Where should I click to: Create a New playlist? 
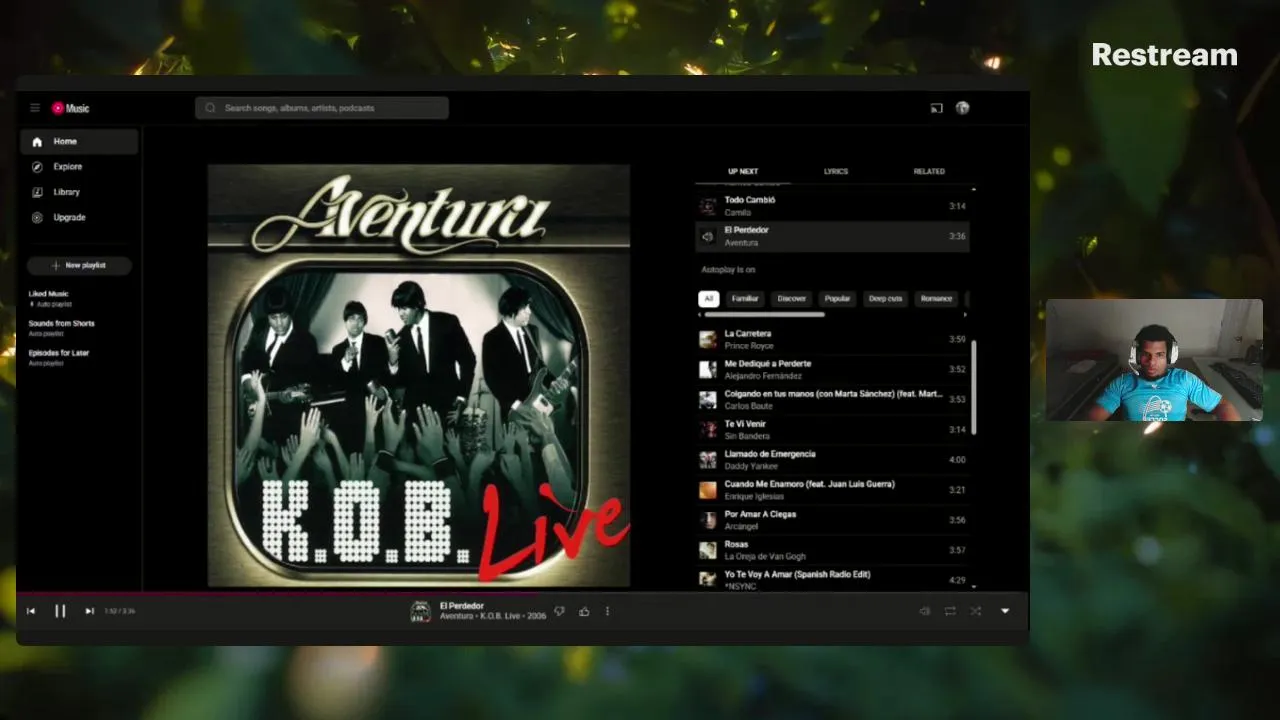click(79, 265)
